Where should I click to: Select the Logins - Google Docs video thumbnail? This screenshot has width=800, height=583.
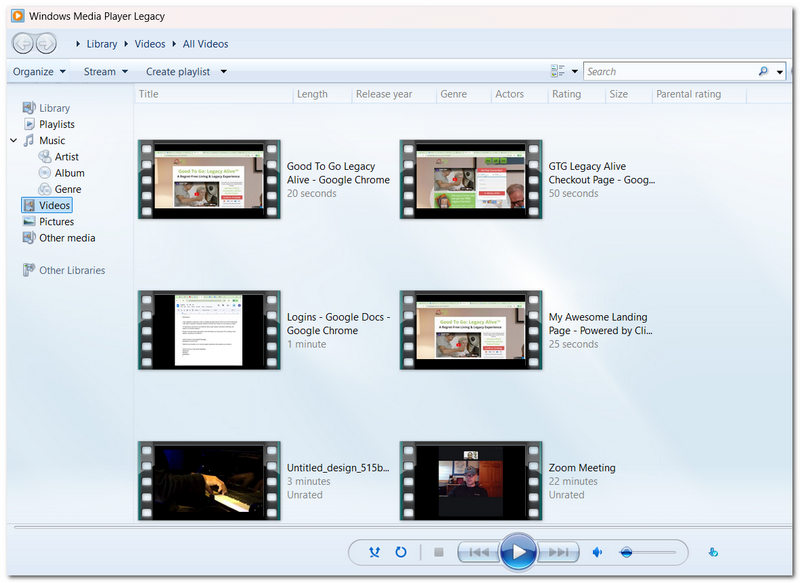[x=209, y=331]
